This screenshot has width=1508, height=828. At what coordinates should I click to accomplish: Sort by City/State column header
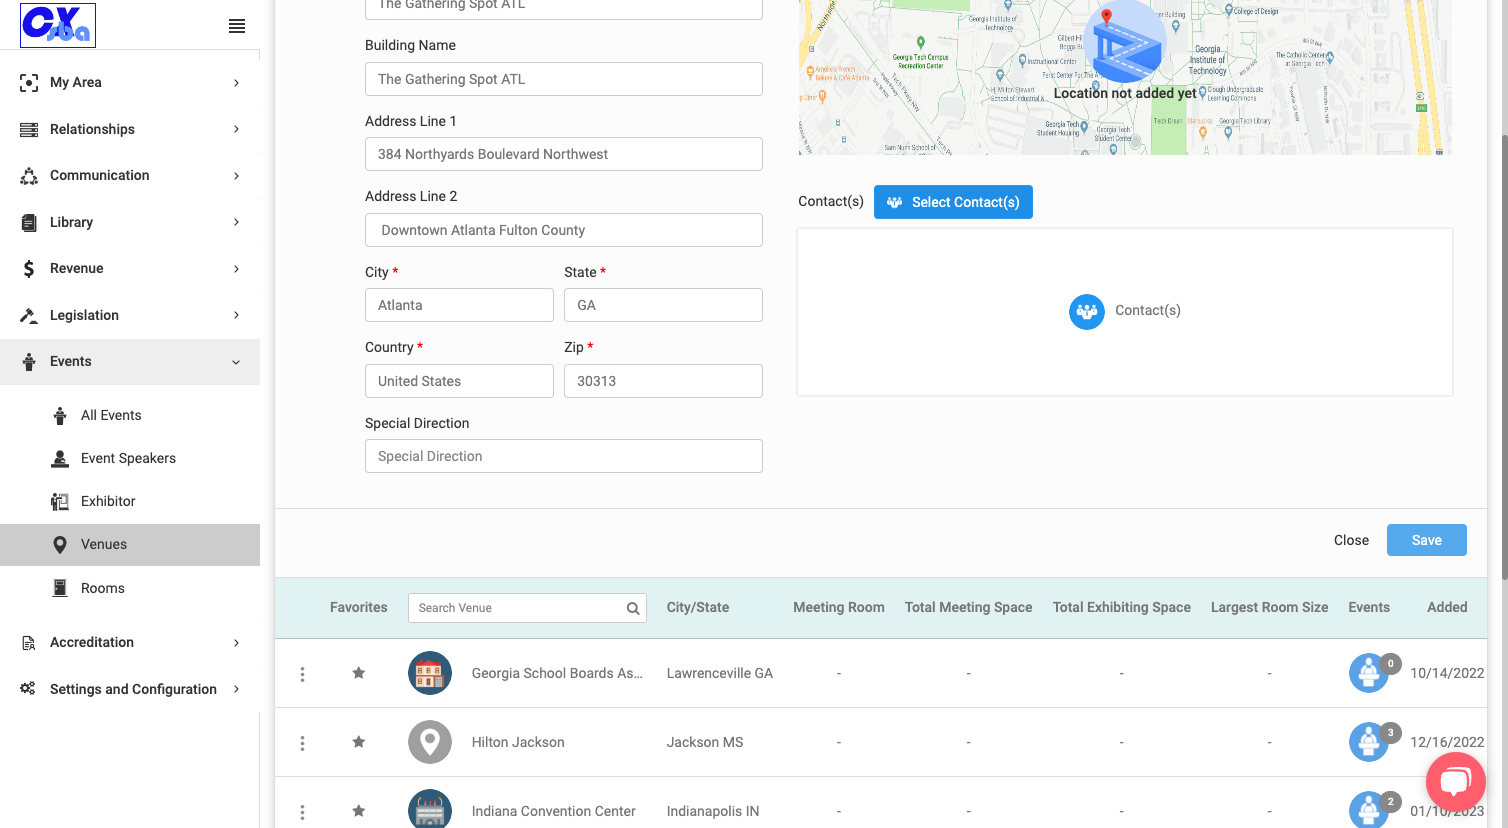tap(698, 607)
